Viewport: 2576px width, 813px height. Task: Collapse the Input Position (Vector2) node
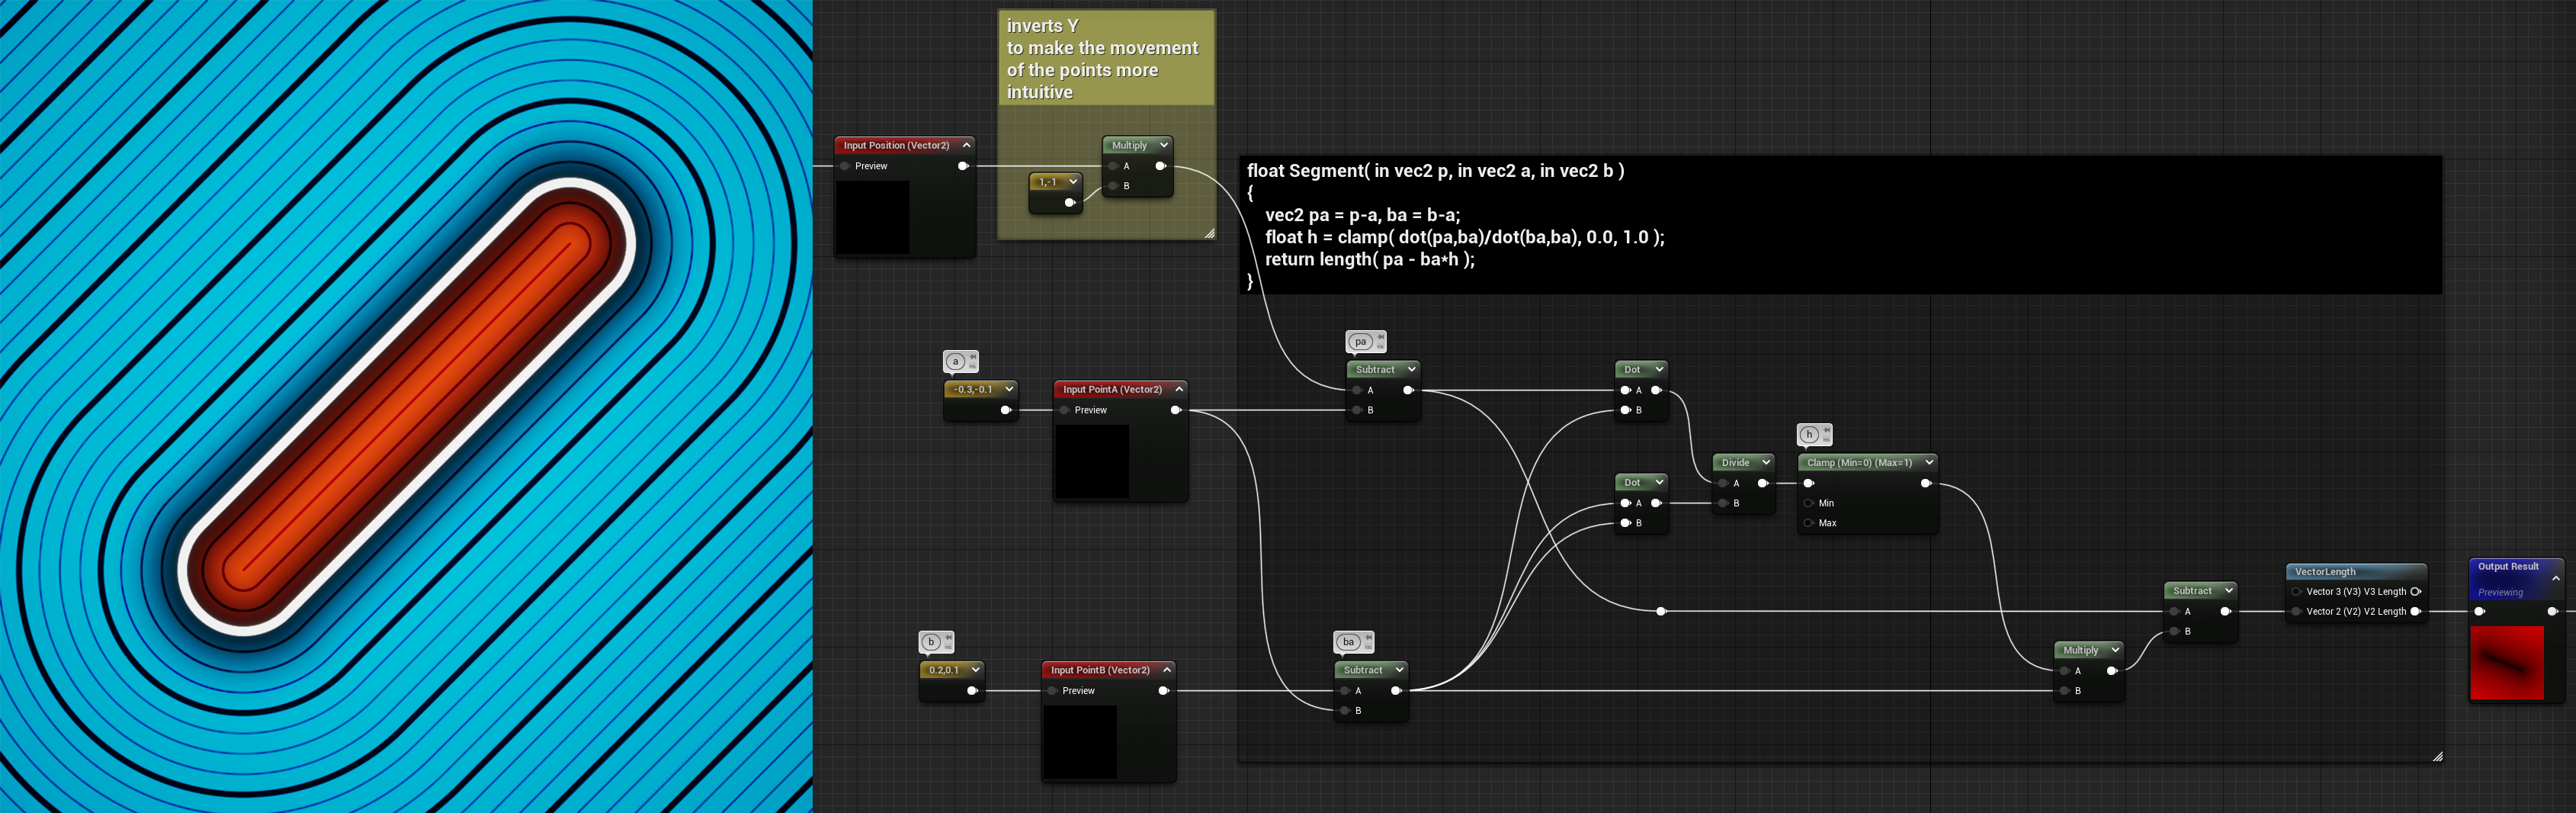pyautogui.click(x=966, y=145)
